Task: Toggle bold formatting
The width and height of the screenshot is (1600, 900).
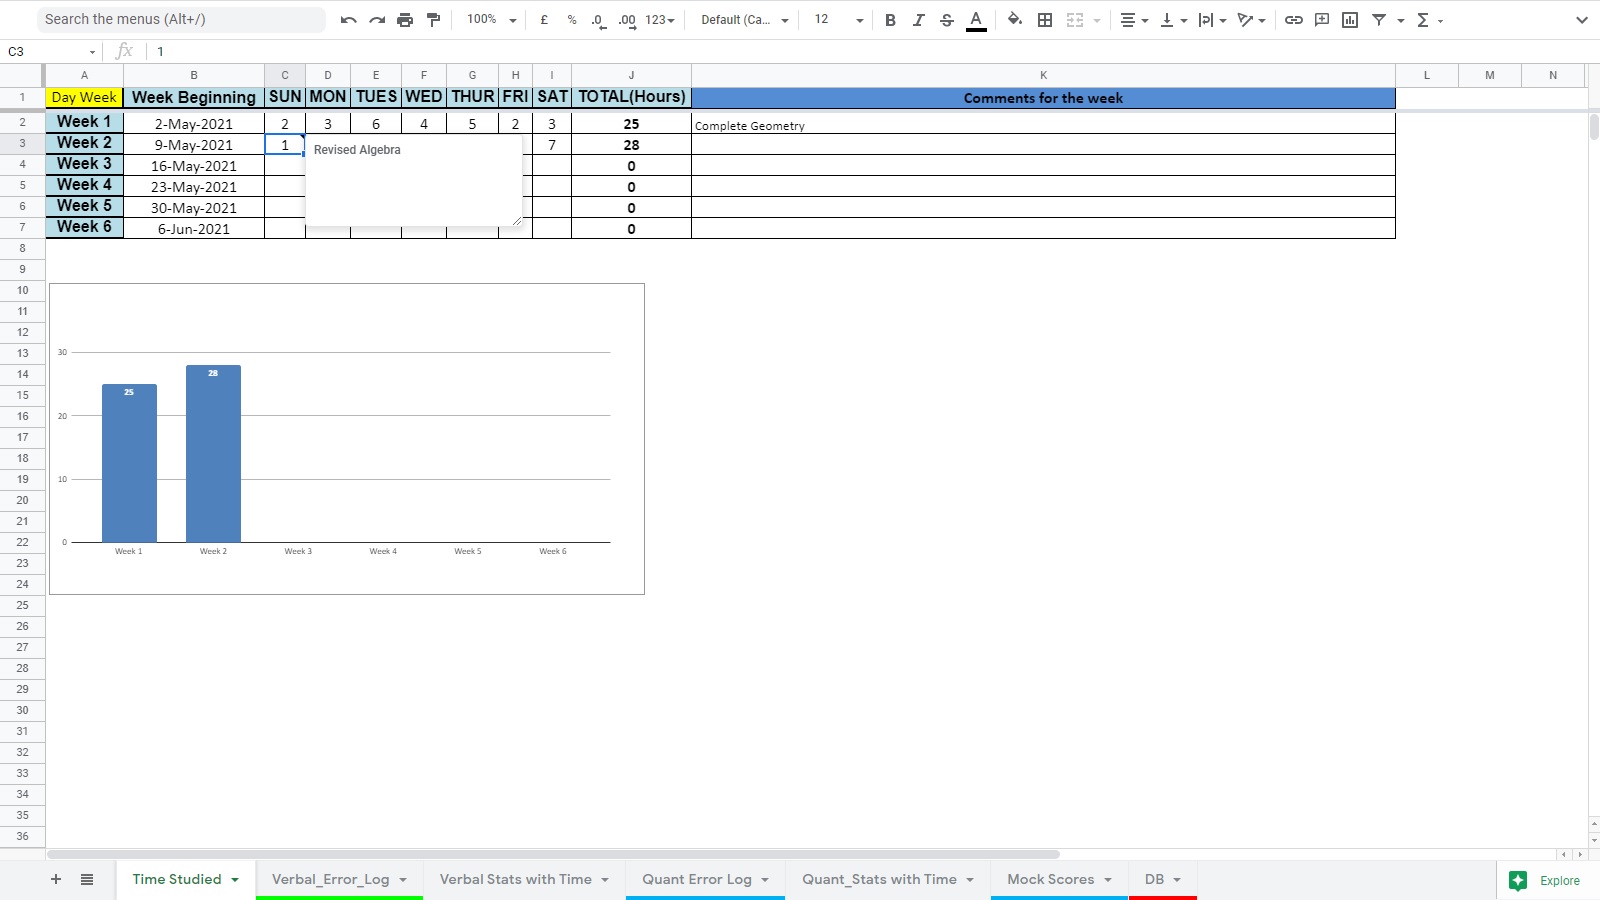Action: pos(890,20)
